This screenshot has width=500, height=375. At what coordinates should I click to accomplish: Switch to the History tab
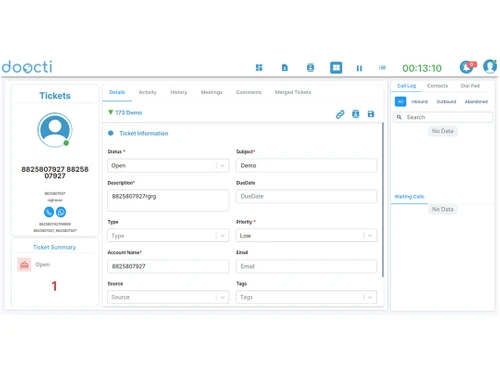(179, 92)
